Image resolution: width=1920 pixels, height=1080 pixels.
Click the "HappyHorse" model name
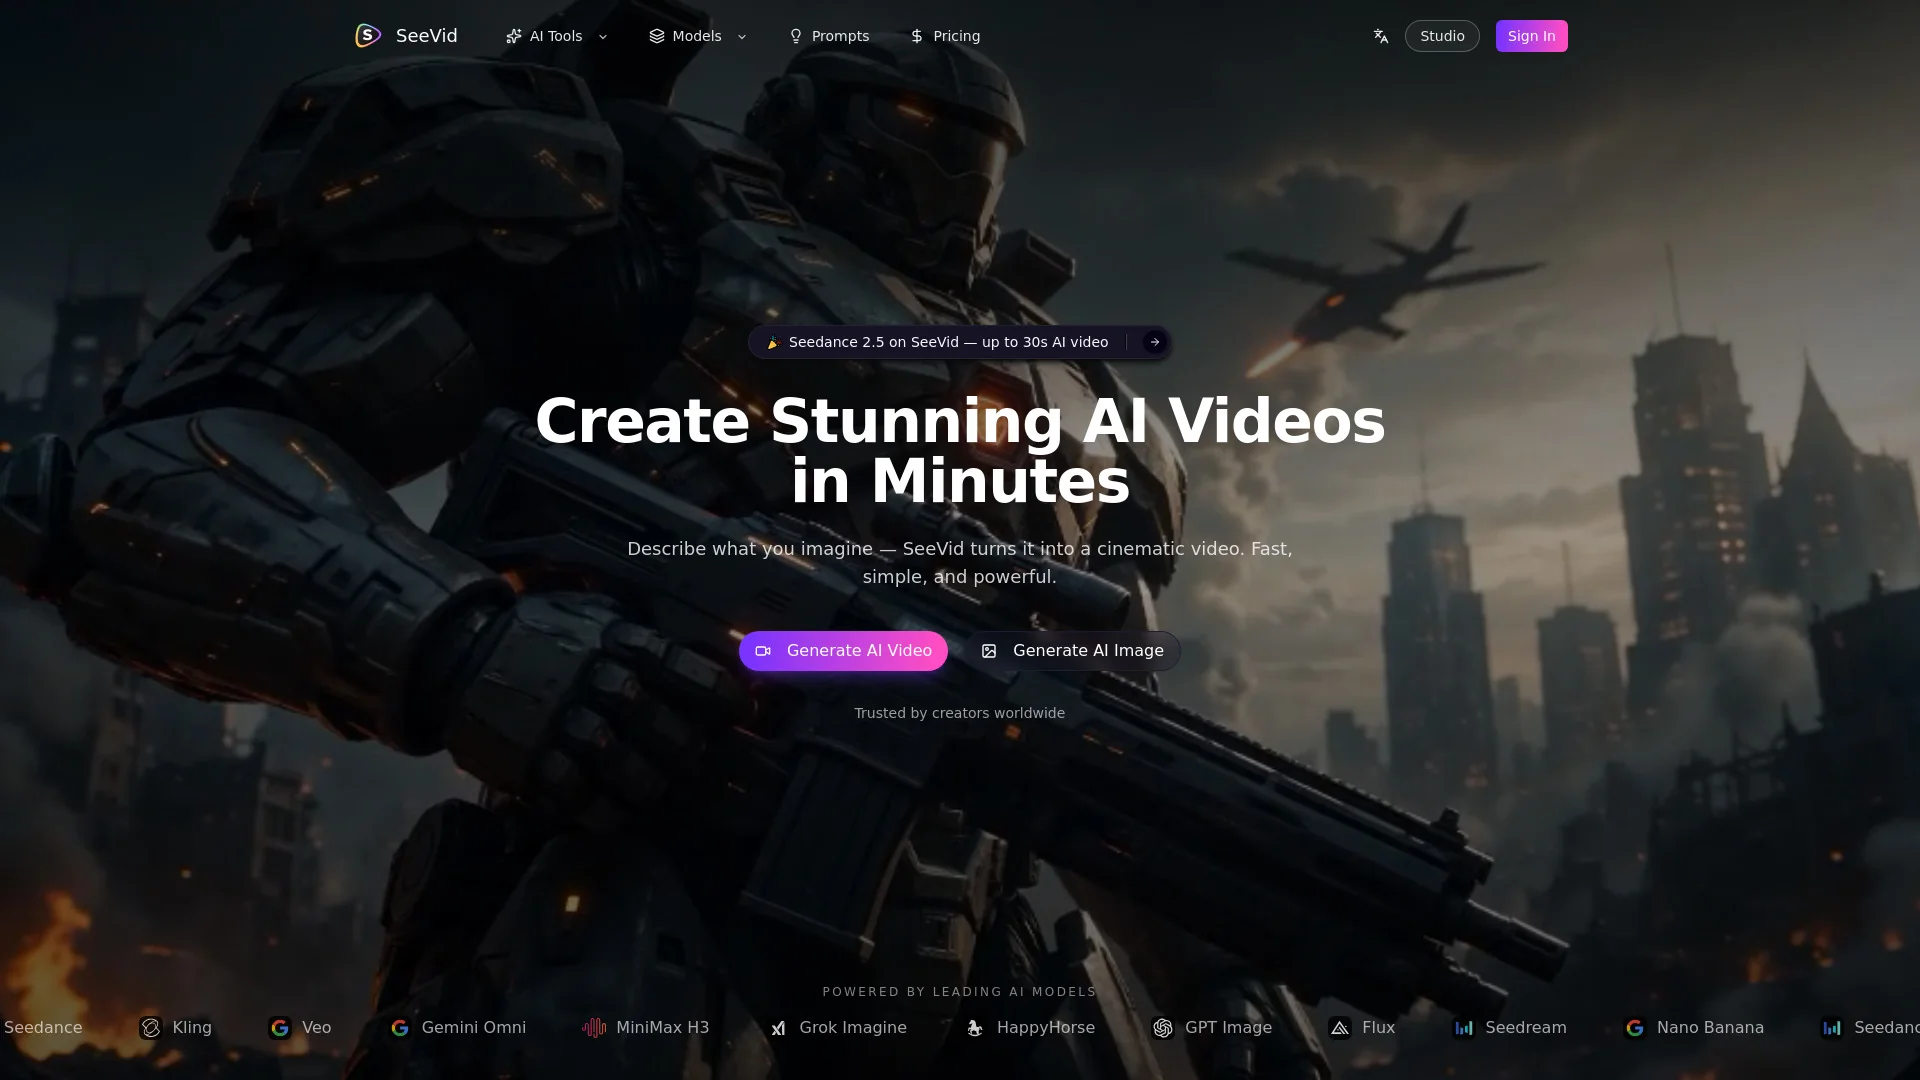click(x=1046, y=1028)
